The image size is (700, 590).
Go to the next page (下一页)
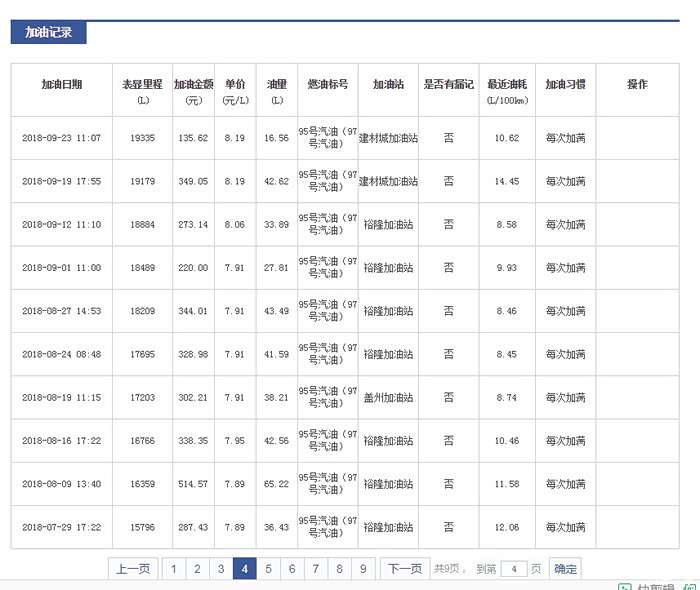click(404, 569)
